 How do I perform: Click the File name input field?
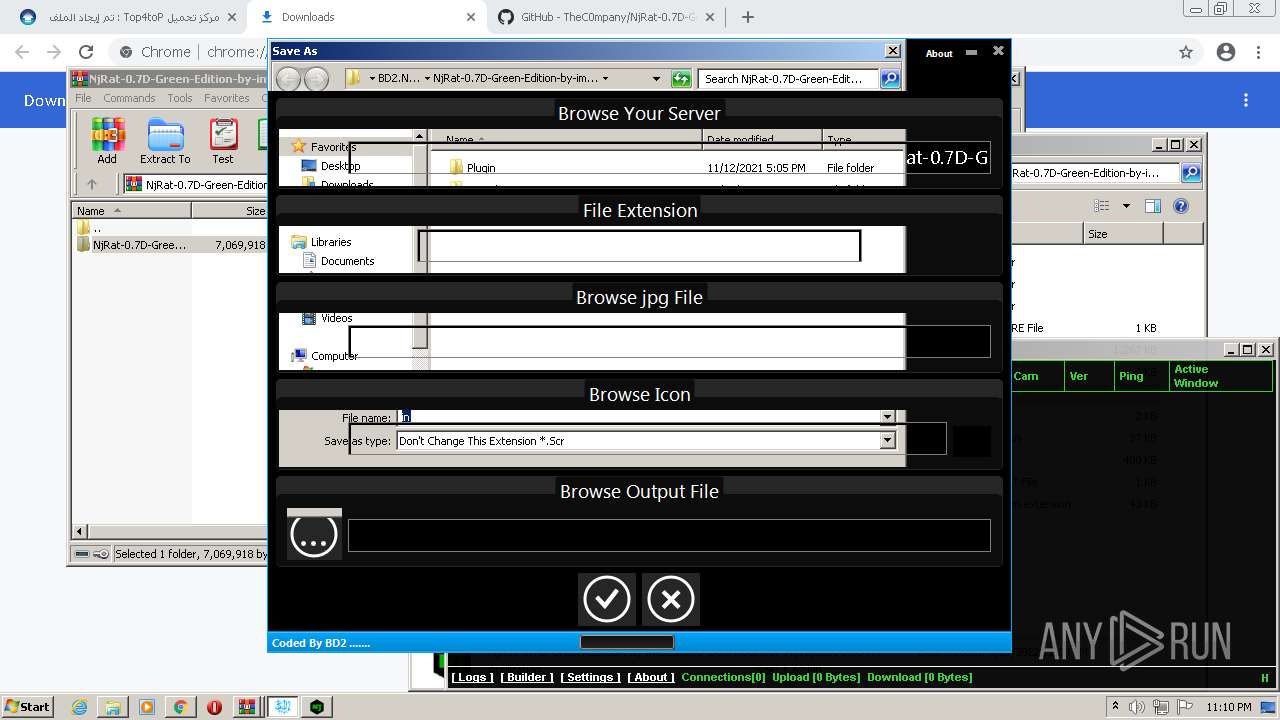[639, 417]
